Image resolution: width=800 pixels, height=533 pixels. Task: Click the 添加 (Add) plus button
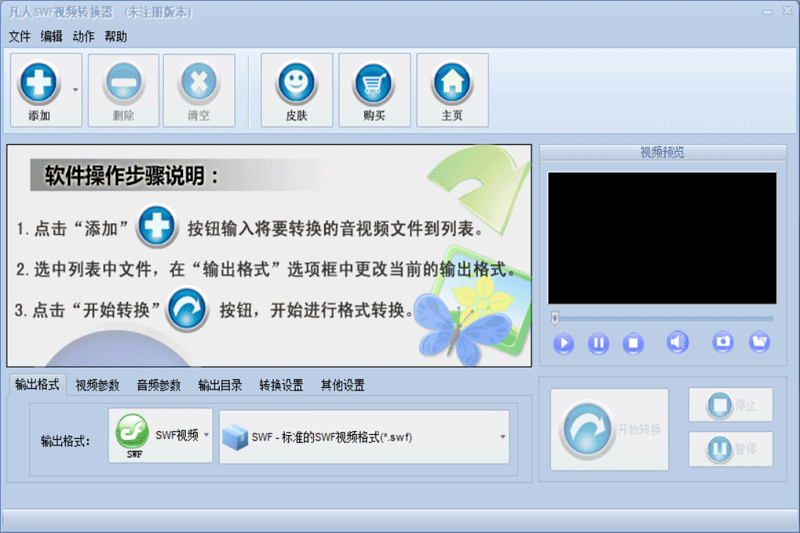(39, 90)
